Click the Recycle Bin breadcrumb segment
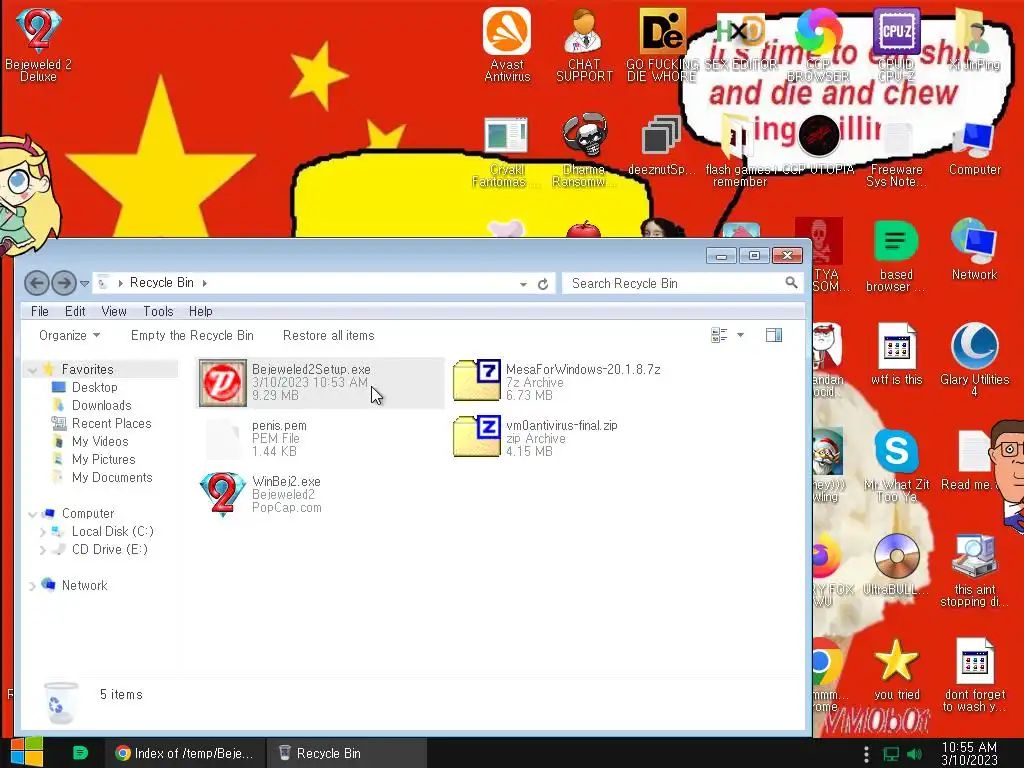Screen dimensions: 1024x768 [x=162, y=283]
